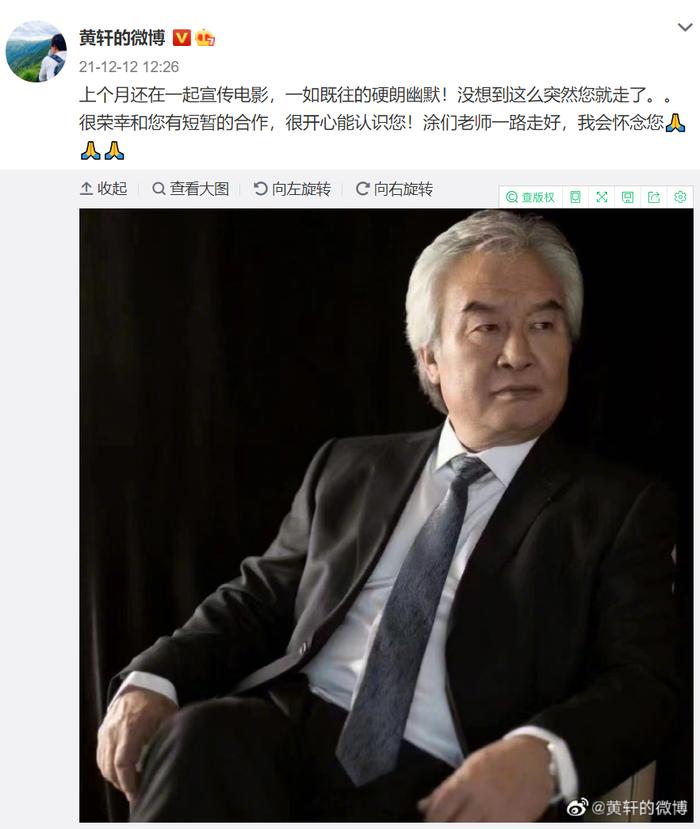
Task: Click the @黄轩的微博 image watermark
Action: pyautogui.click(x=628, y=807)
